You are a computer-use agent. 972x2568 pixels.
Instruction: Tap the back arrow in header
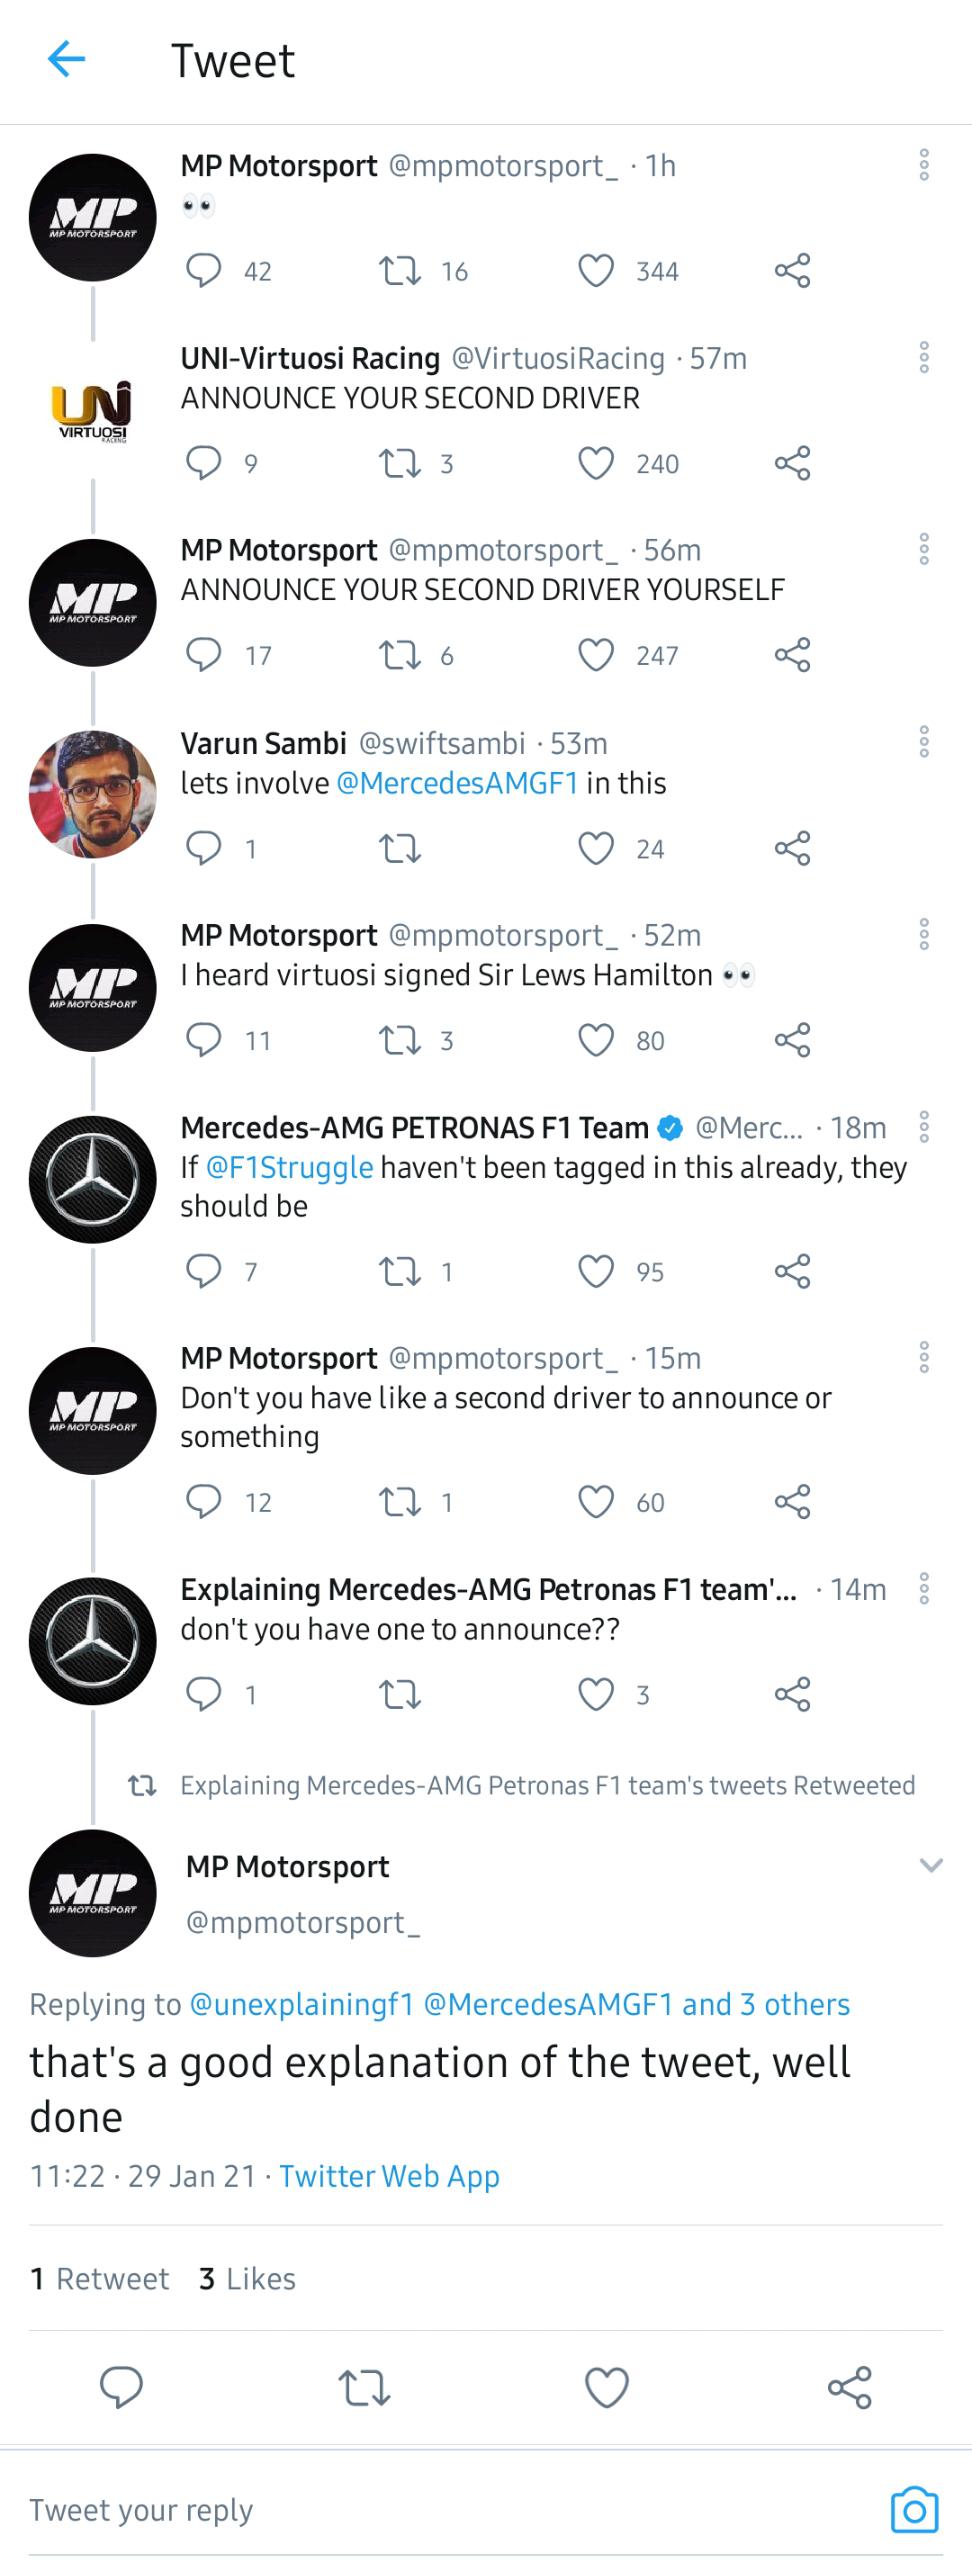(x=66, y=60)
